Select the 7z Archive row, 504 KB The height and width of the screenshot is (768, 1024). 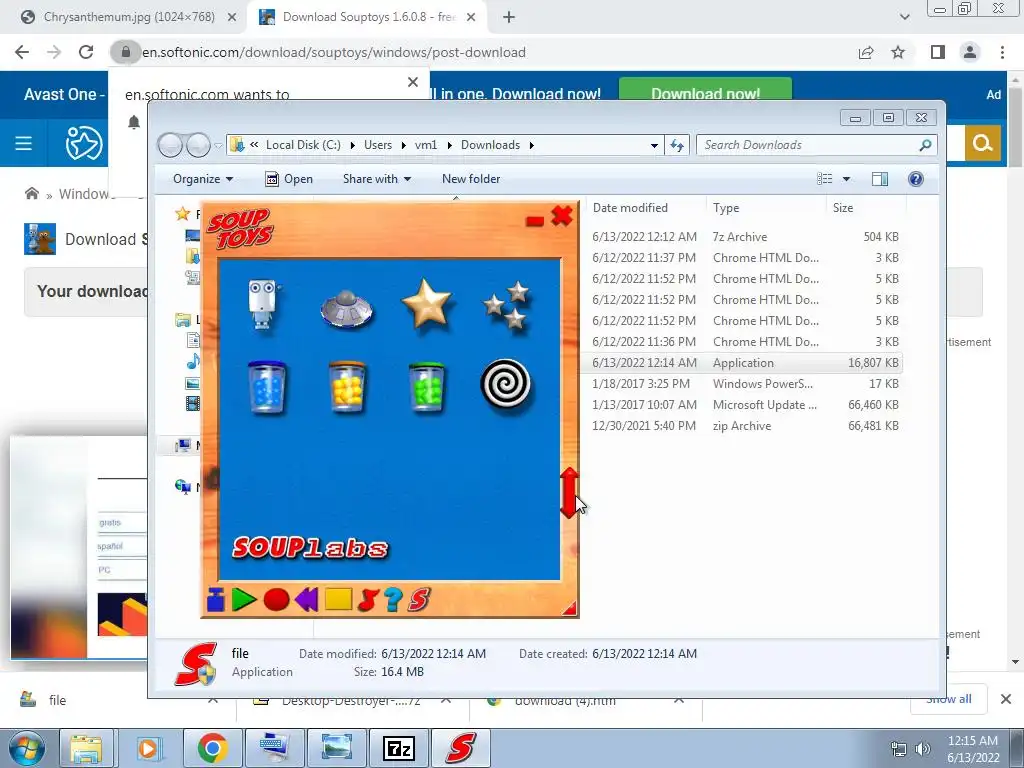744,236
